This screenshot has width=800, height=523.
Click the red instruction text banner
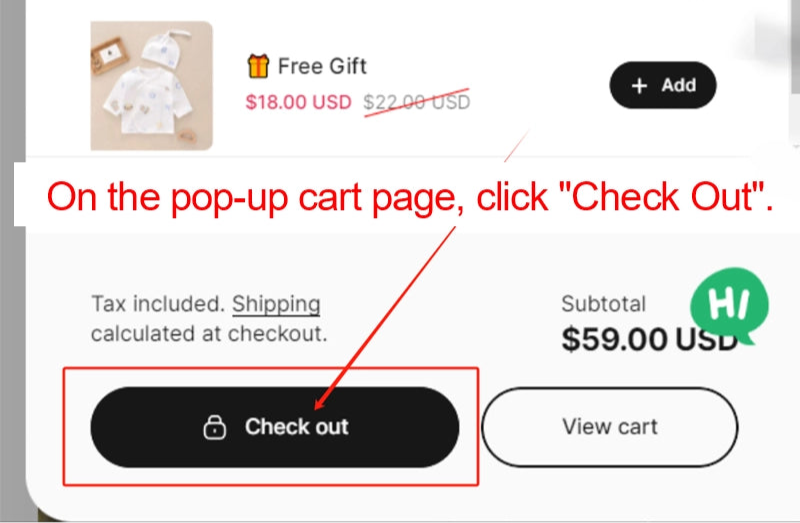tap(410, 196)
